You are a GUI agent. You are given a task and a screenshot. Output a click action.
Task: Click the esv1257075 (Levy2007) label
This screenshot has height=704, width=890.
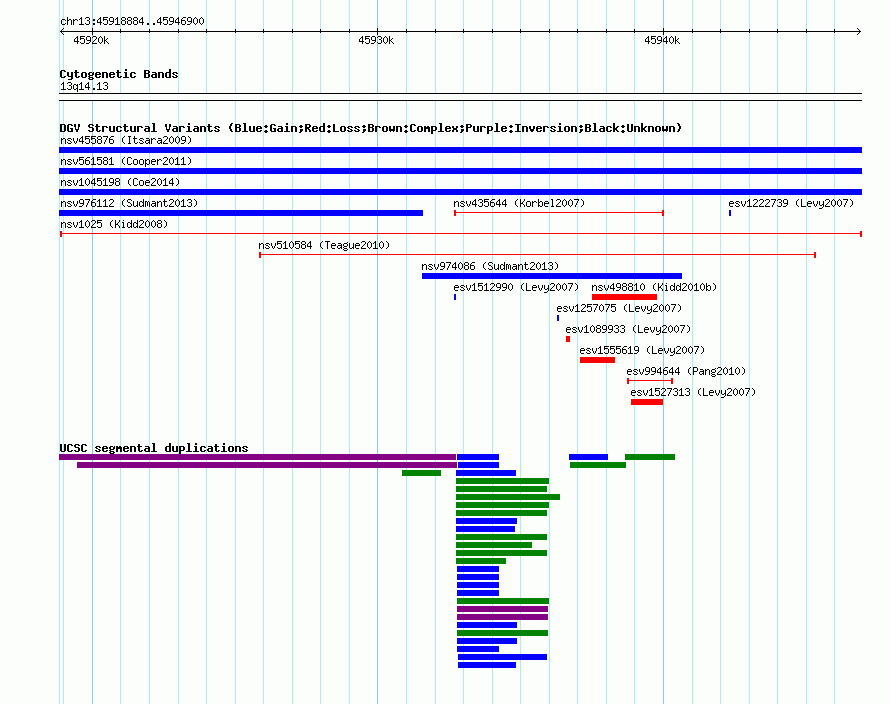619,308
